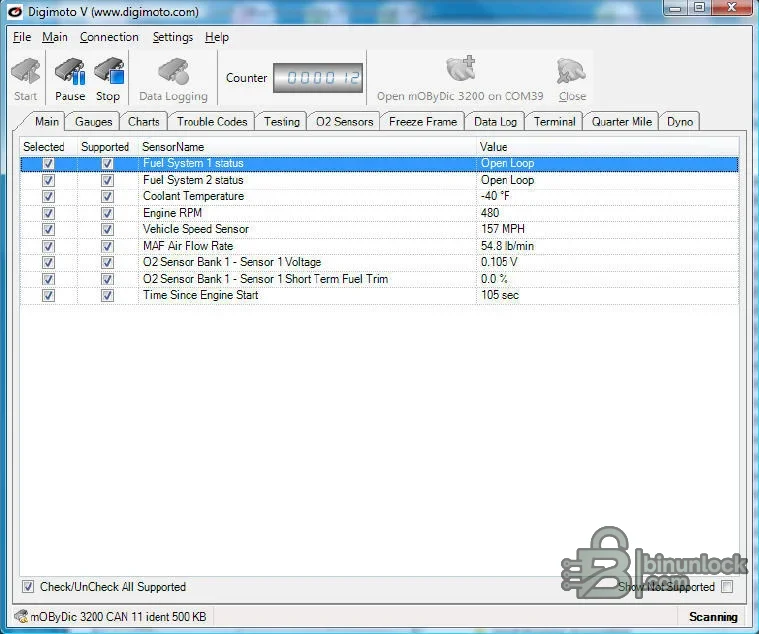Open the Main menu in menu bar
Viewport: 759px width, 634px height.
pyautogui.click(x=55, y=37)
